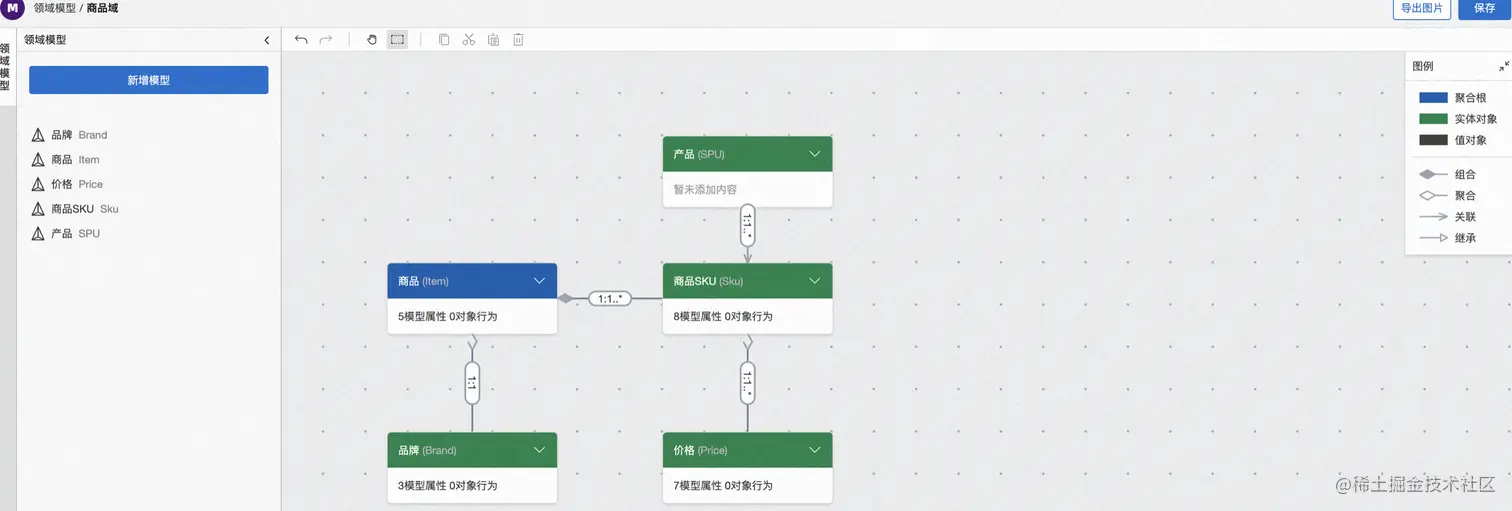This screenshot has height=511, width=1512.
Task: Click the icon beside 商品 Item
Action: tap(38, 160)
